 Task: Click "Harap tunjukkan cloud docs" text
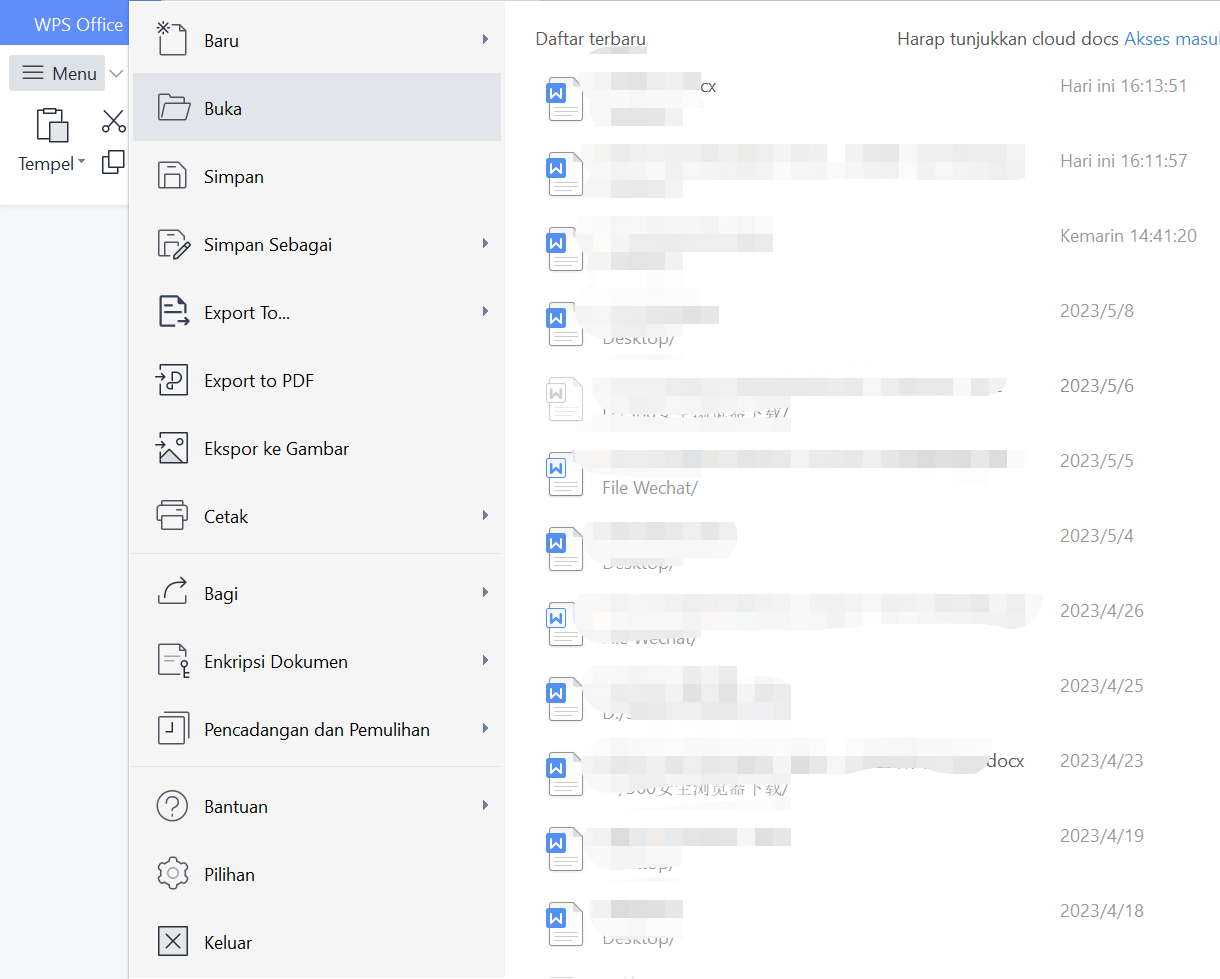[1008, 39]
